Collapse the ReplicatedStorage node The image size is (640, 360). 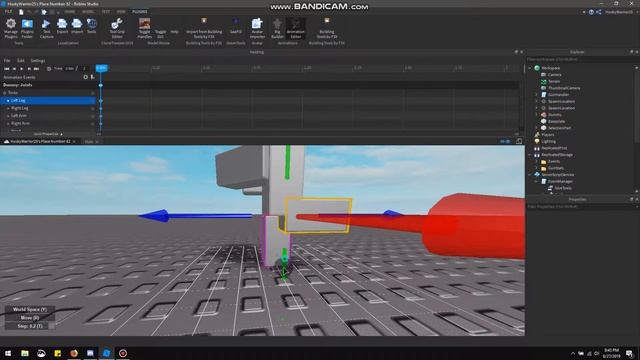coord(530,155)
